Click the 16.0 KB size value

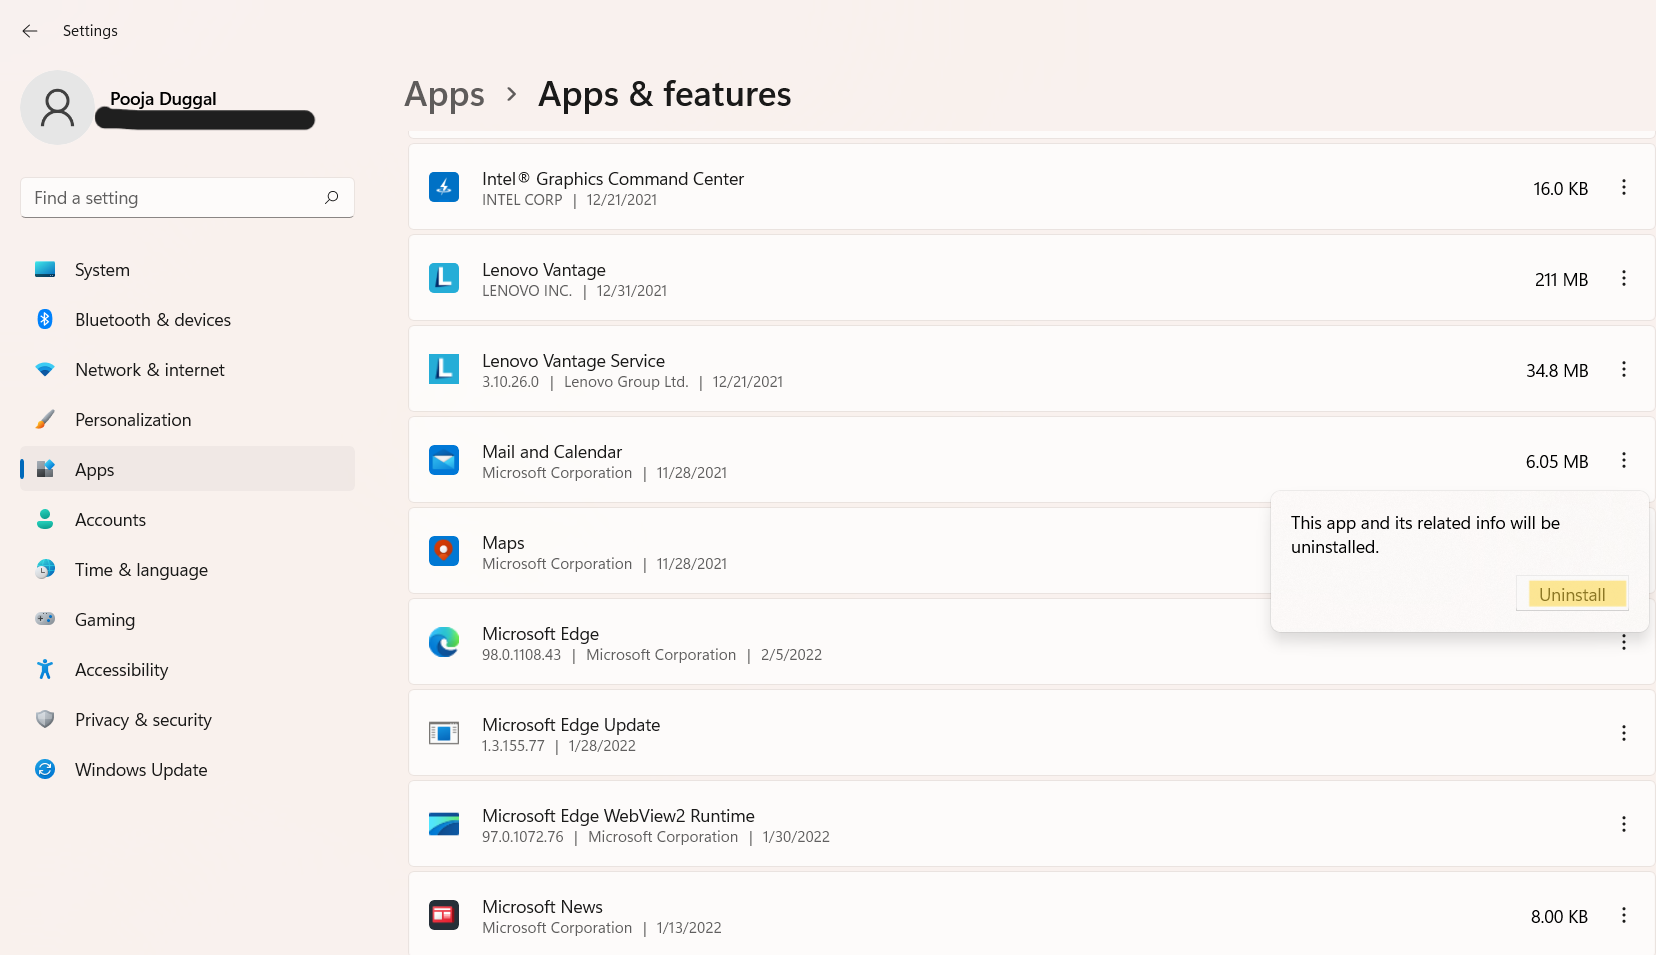pyautogui.click(x=1561, y=188)
